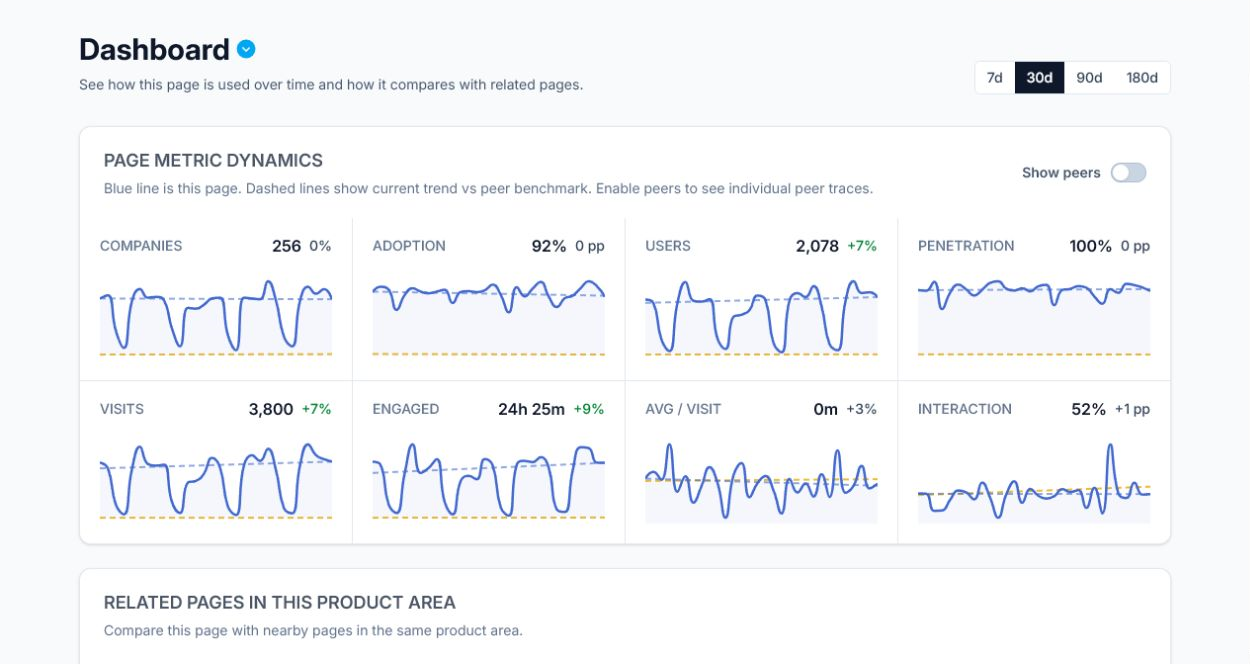The width and height of the screenshot is (1250, 664).
Task: Select the 7d time range
Action: [995, 78]
